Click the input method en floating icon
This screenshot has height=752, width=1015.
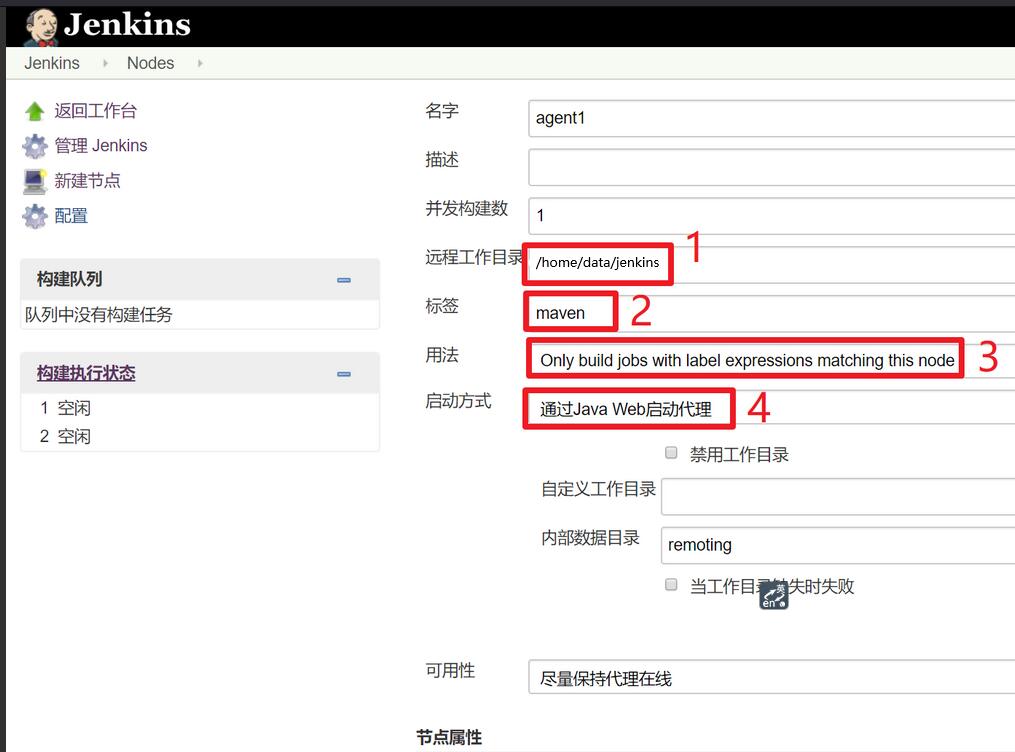click(x=774, y=595)
